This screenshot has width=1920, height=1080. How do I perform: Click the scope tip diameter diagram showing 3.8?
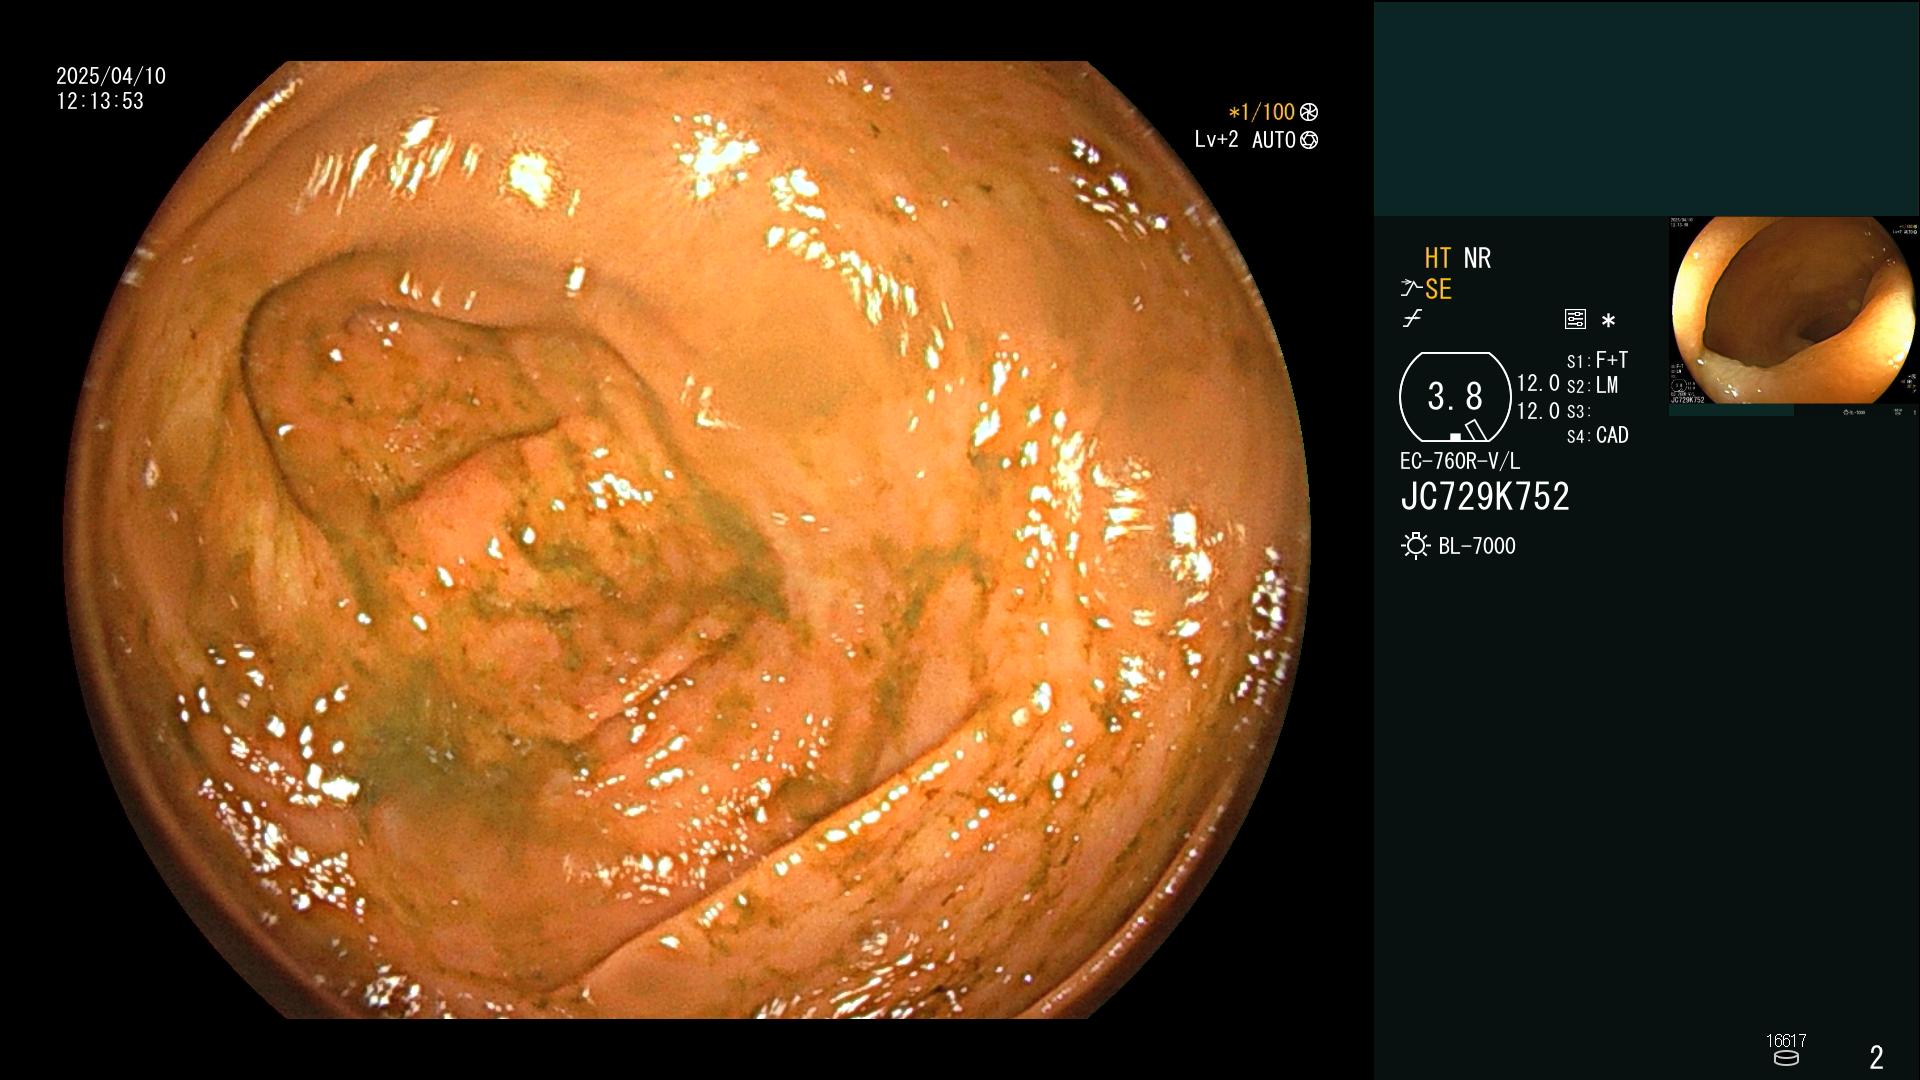pos(1455,397)
